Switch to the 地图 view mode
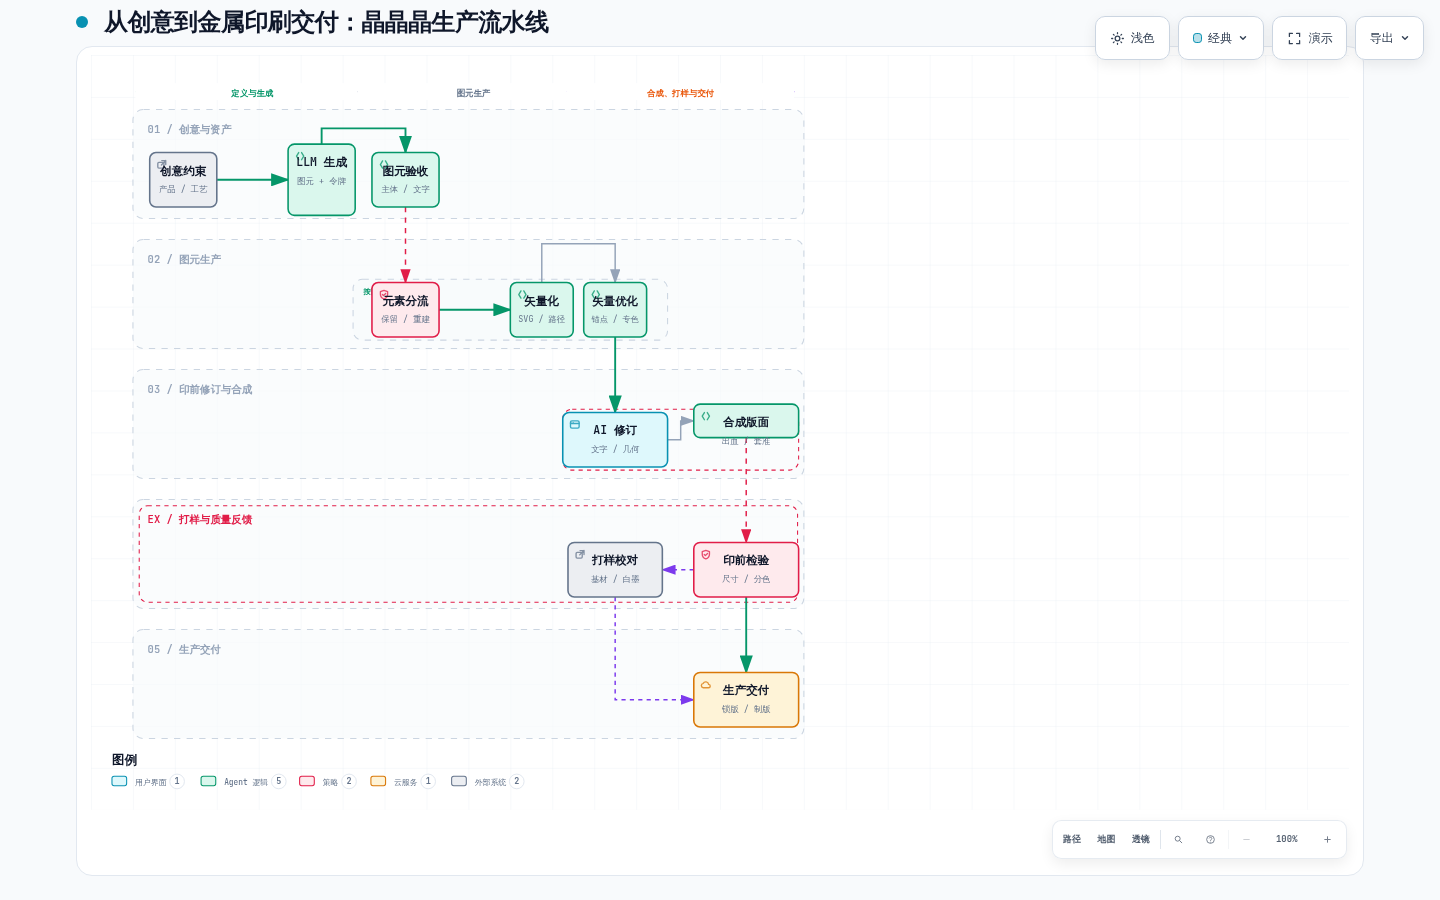 [x=1106, y=839]
